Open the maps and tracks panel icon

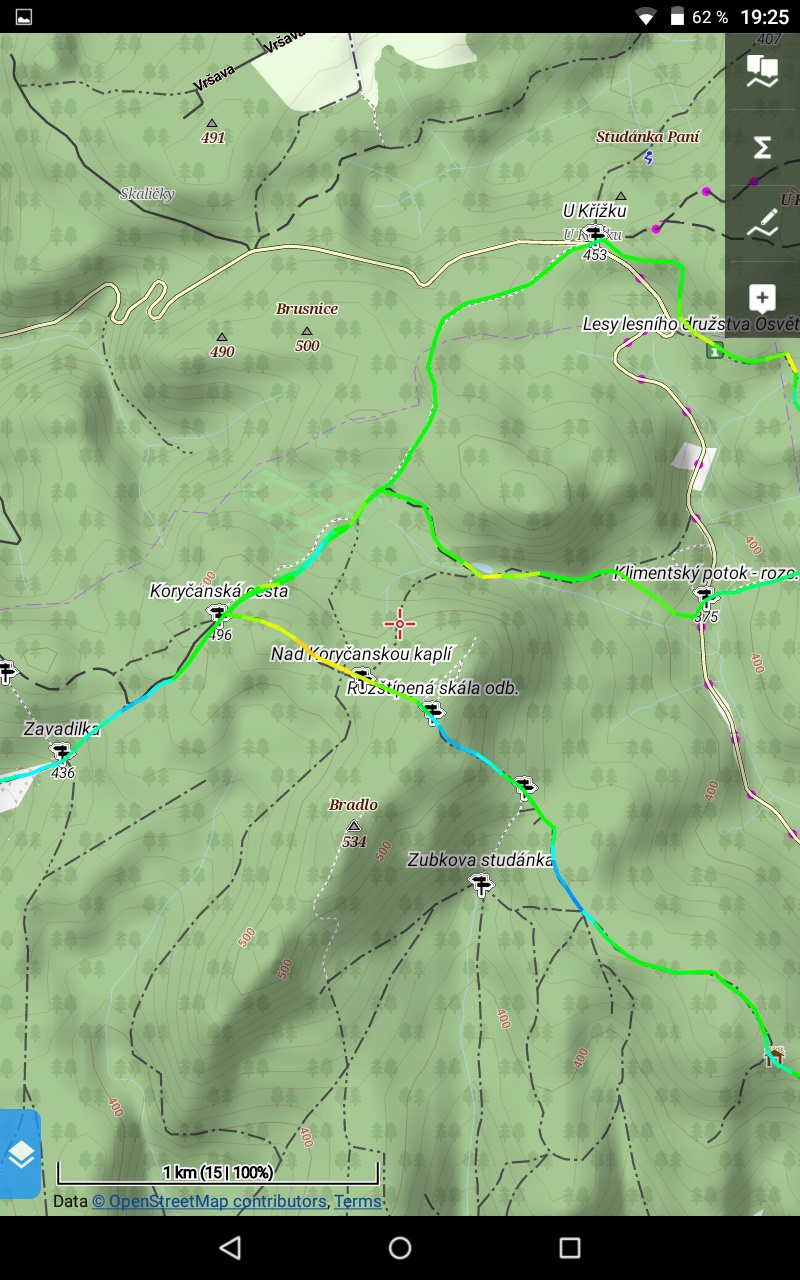tap(762, 71)
